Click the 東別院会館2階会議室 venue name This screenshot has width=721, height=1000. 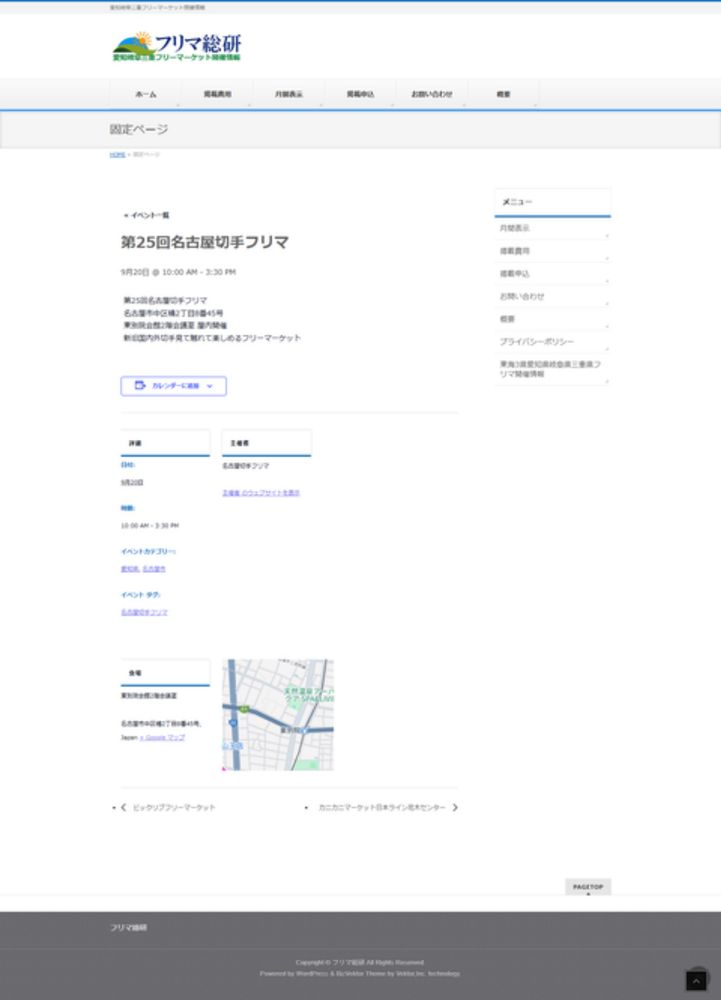[149, 695]
